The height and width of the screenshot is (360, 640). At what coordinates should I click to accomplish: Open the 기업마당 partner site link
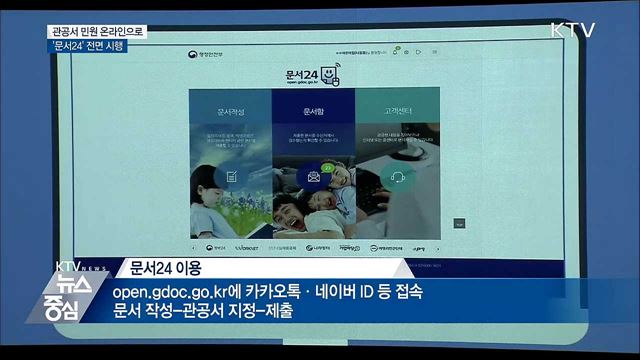(349, 248)
